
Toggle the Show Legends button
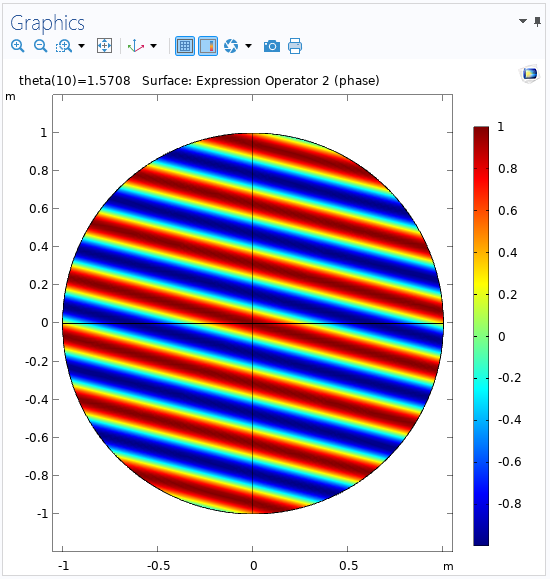point(208,46)
